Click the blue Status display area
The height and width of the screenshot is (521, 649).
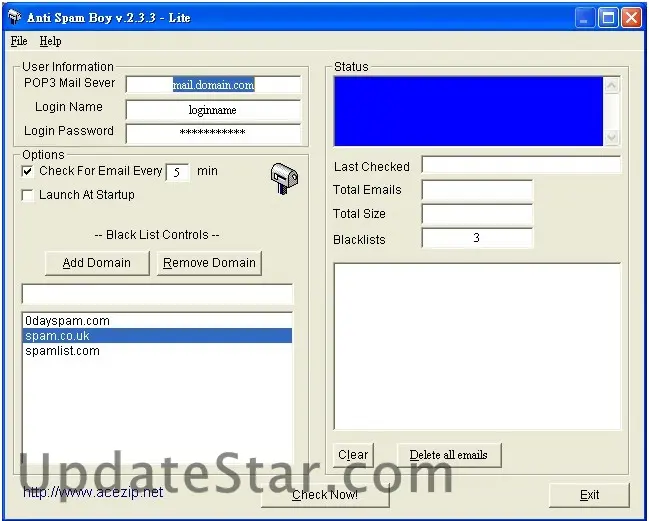[x=469, y=111]
